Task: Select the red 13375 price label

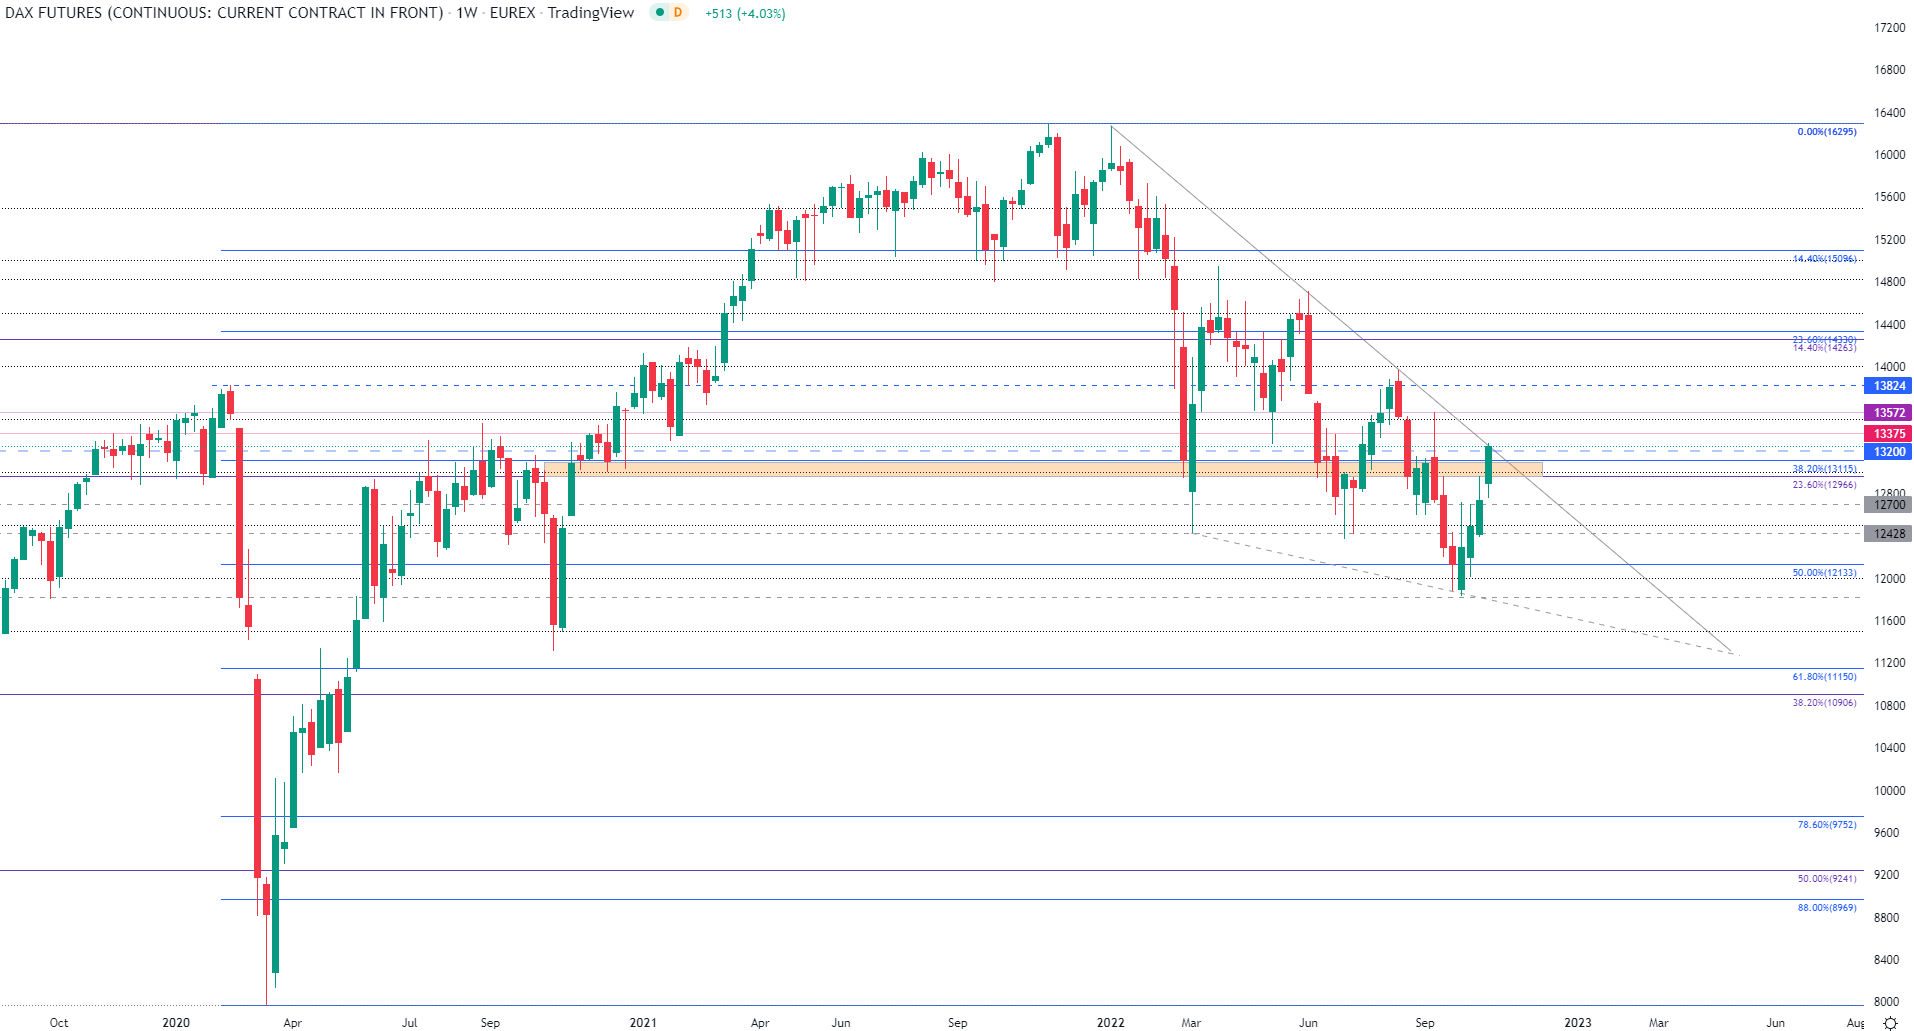Action: (x=1888, y=434)
